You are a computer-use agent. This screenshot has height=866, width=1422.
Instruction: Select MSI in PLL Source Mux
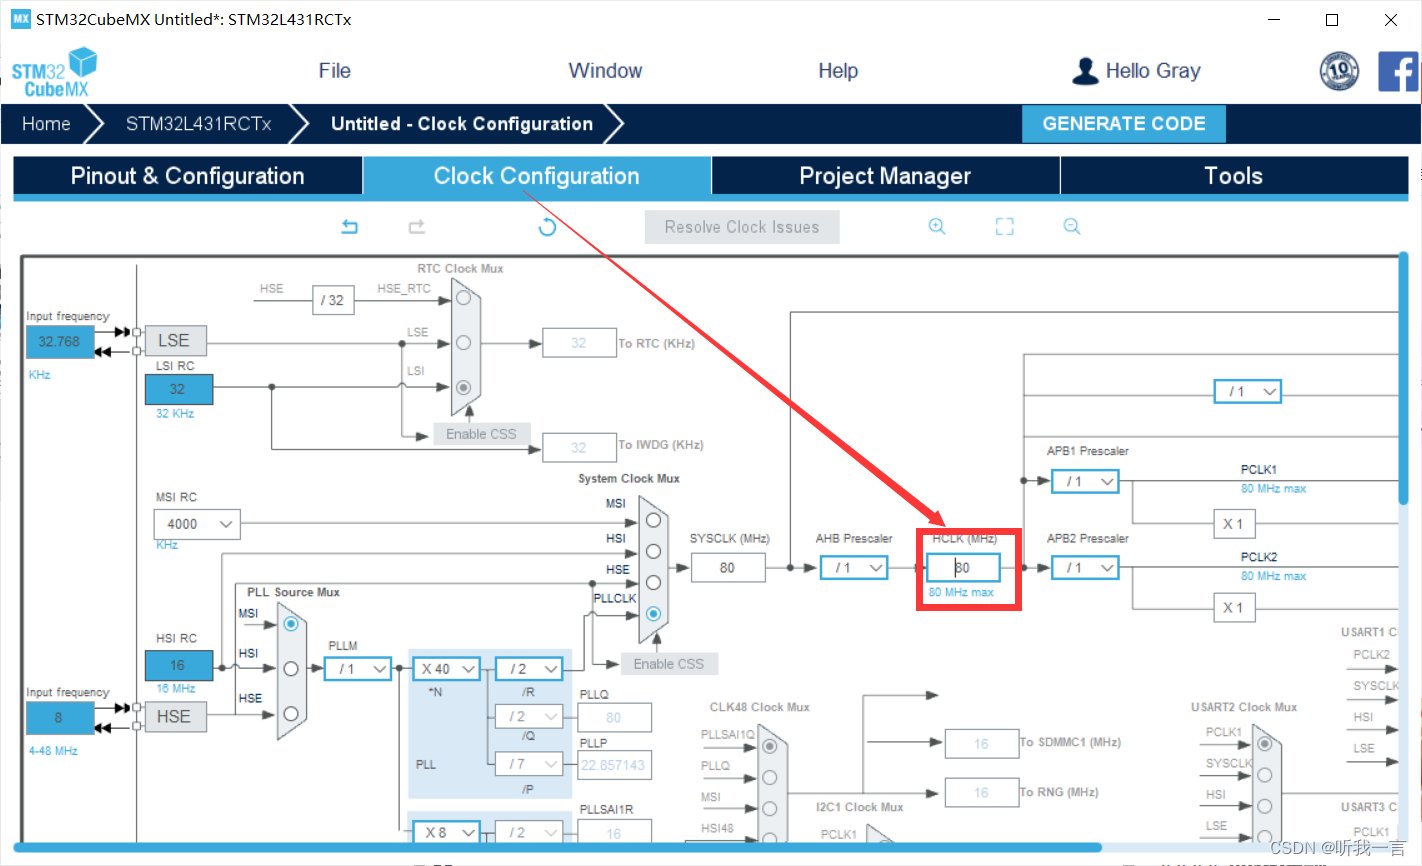tap(291, 624)
